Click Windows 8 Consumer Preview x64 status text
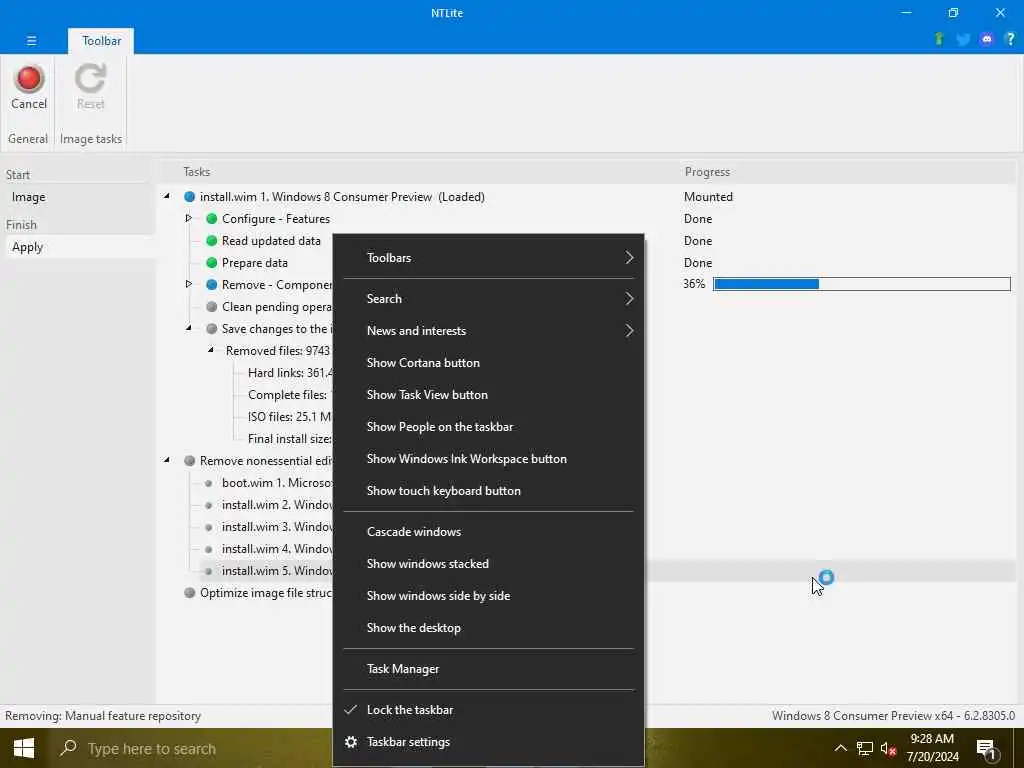 (893, 716)
